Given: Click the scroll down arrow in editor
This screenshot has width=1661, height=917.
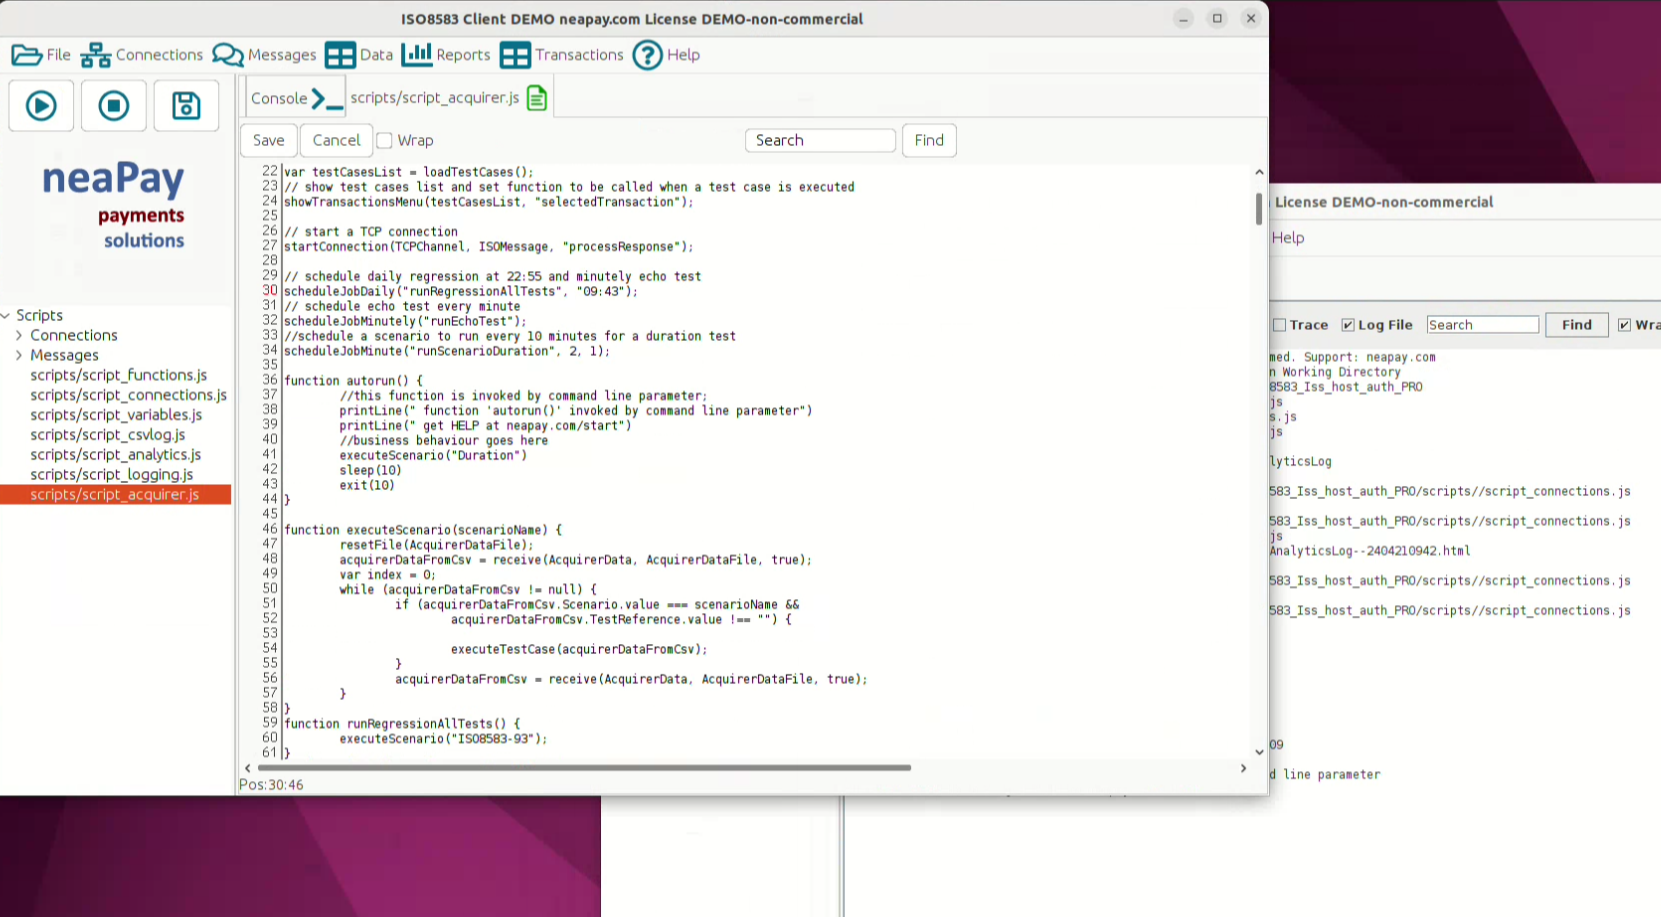Looking at the screenshot, I should tap(1259, 752).
